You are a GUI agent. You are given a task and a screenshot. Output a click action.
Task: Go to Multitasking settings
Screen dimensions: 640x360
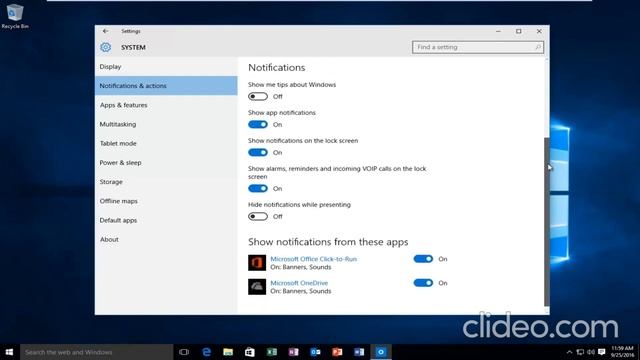click(166, 124)
